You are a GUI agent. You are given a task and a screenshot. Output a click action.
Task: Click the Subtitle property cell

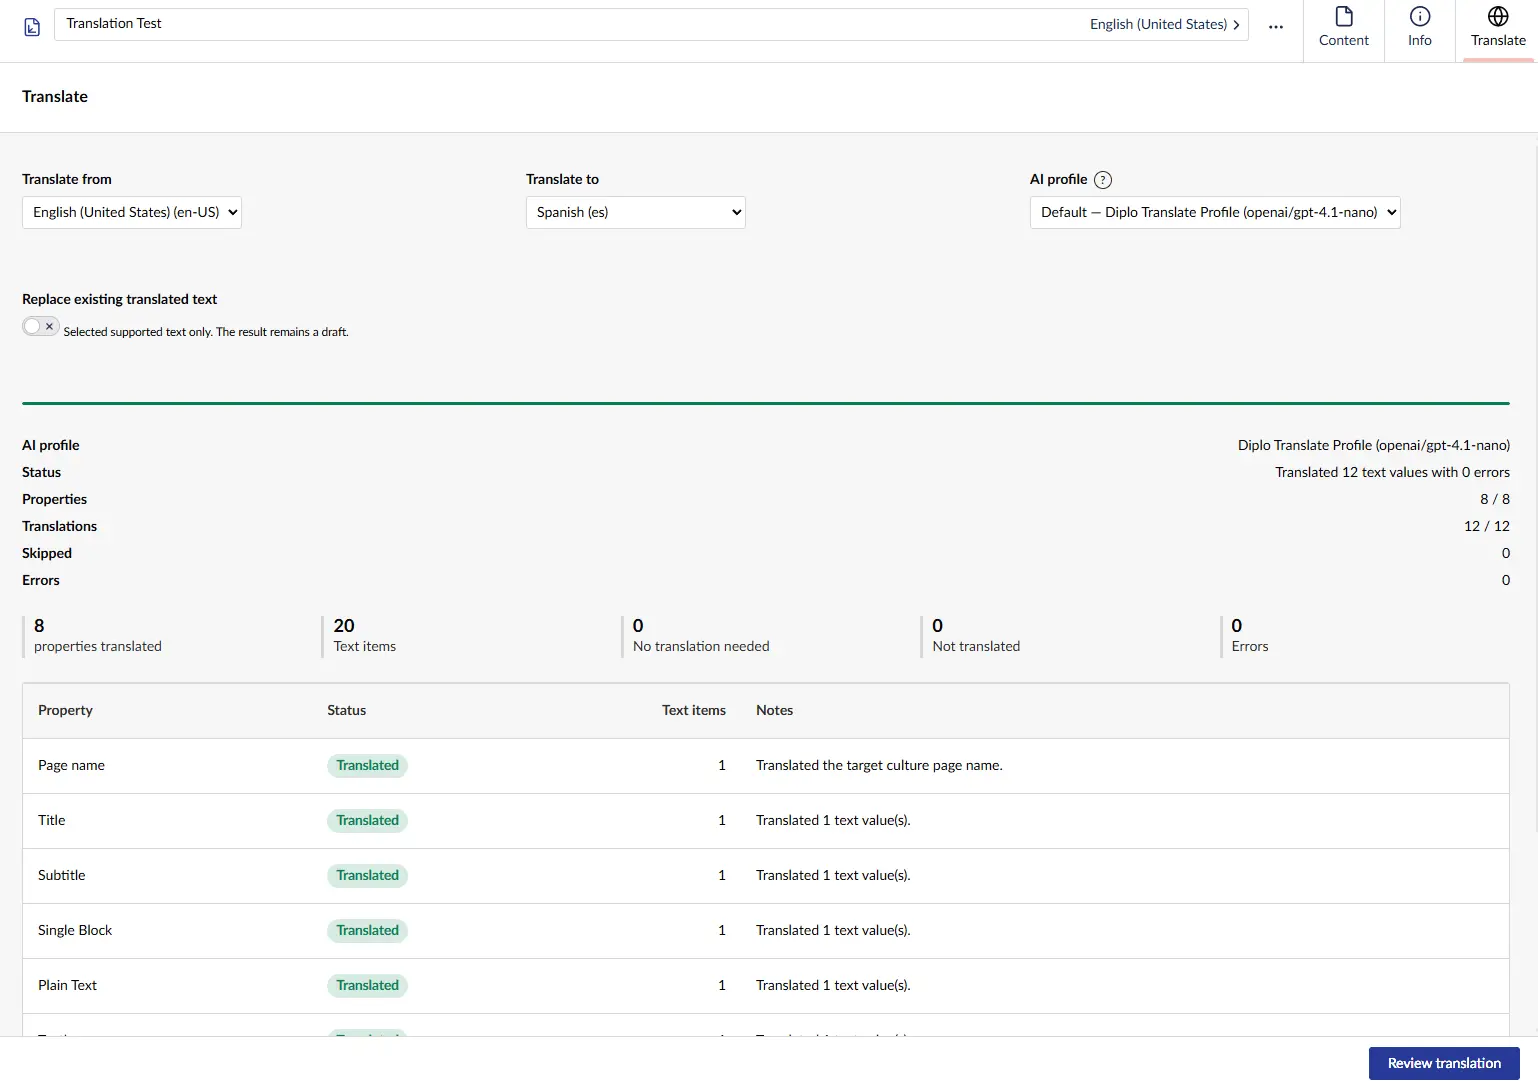(x=61, y=876)
